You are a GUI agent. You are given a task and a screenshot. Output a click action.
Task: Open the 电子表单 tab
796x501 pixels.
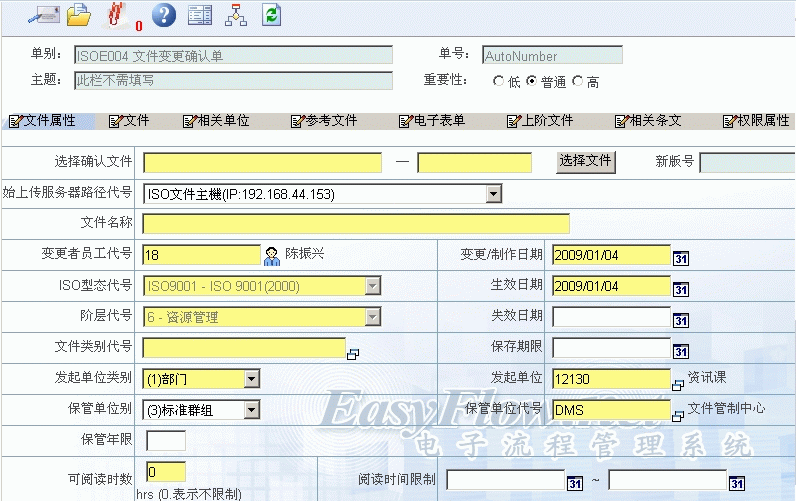click(432, 121)
